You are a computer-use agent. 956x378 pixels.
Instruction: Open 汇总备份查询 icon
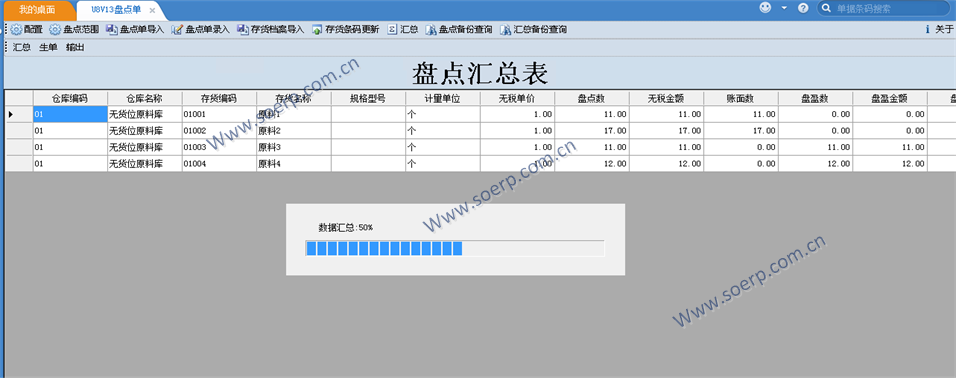[x=505, y=29]
